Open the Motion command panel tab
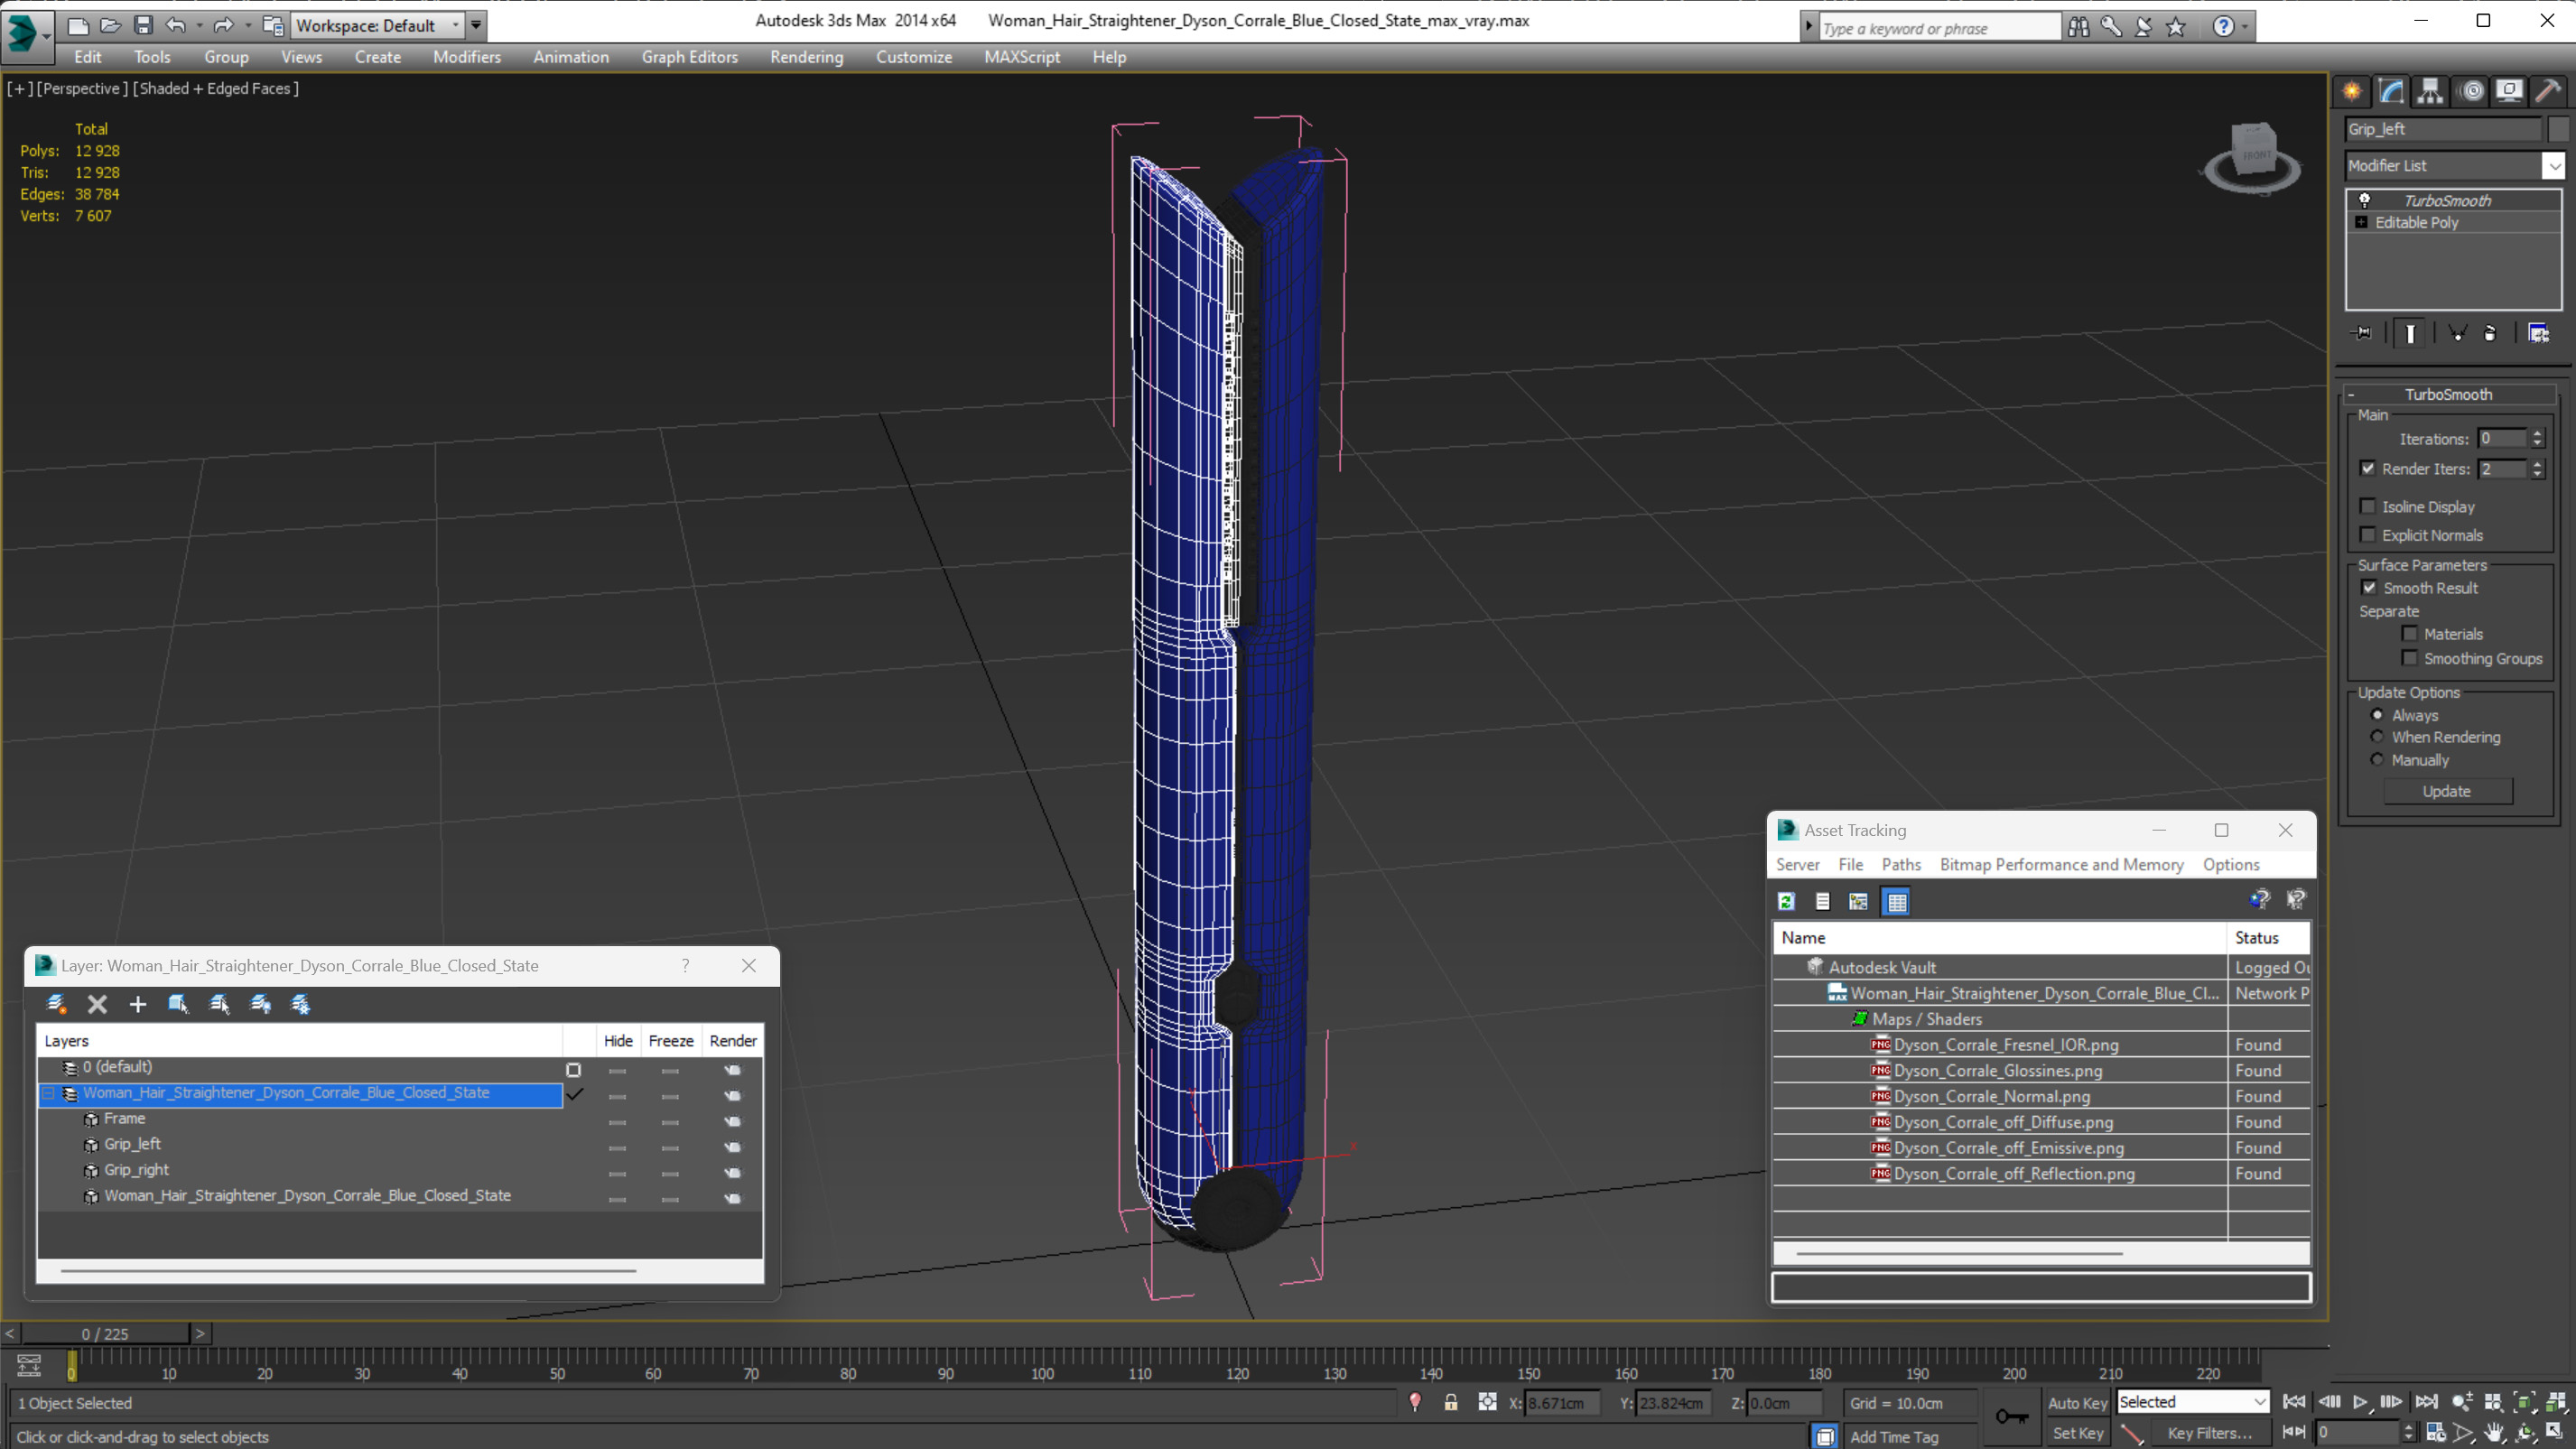2576x1449 pixels. 2472,91
